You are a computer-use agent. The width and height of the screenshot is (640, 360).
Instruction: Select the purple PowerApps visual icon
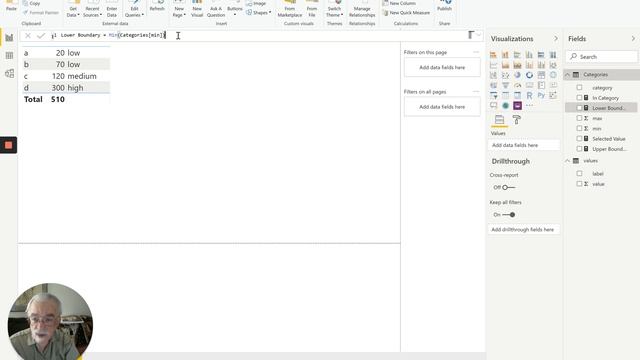tap(517, 106)
